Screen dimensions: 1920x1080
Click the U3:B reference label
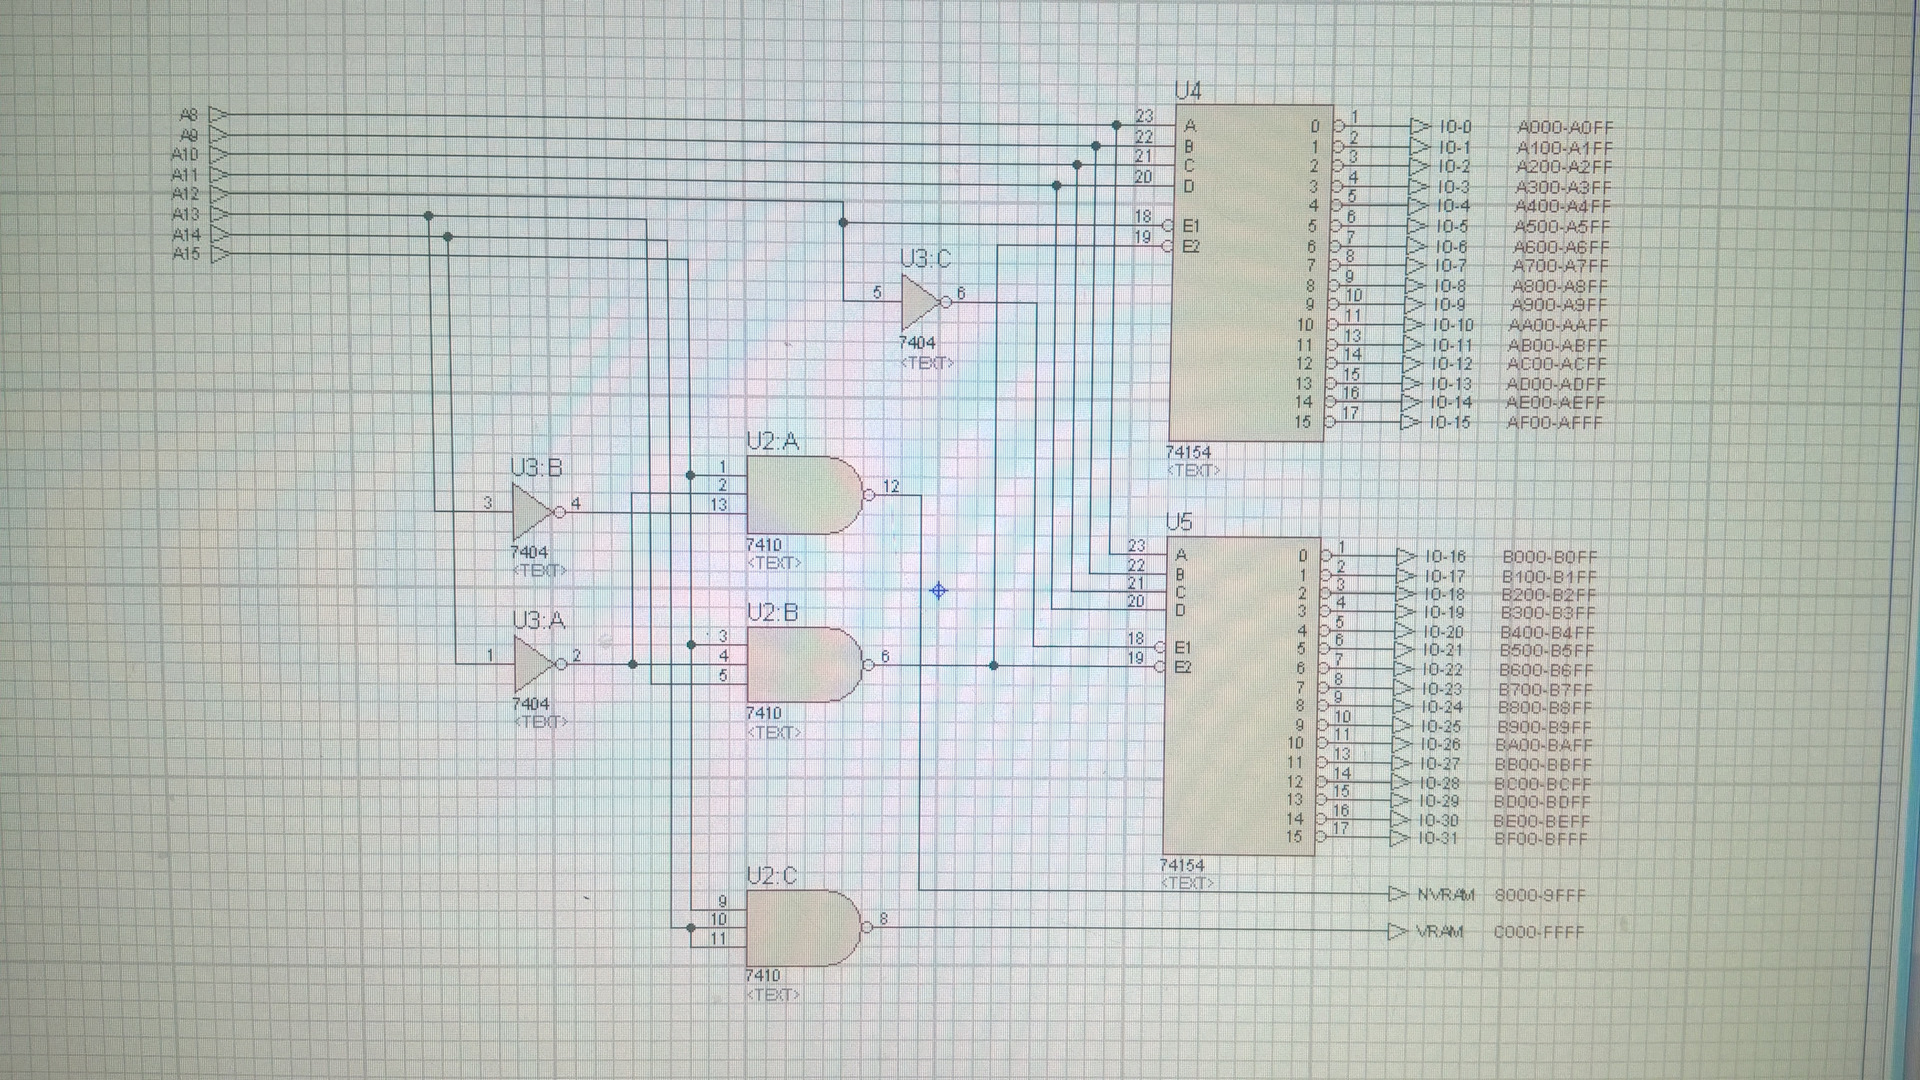536,468
